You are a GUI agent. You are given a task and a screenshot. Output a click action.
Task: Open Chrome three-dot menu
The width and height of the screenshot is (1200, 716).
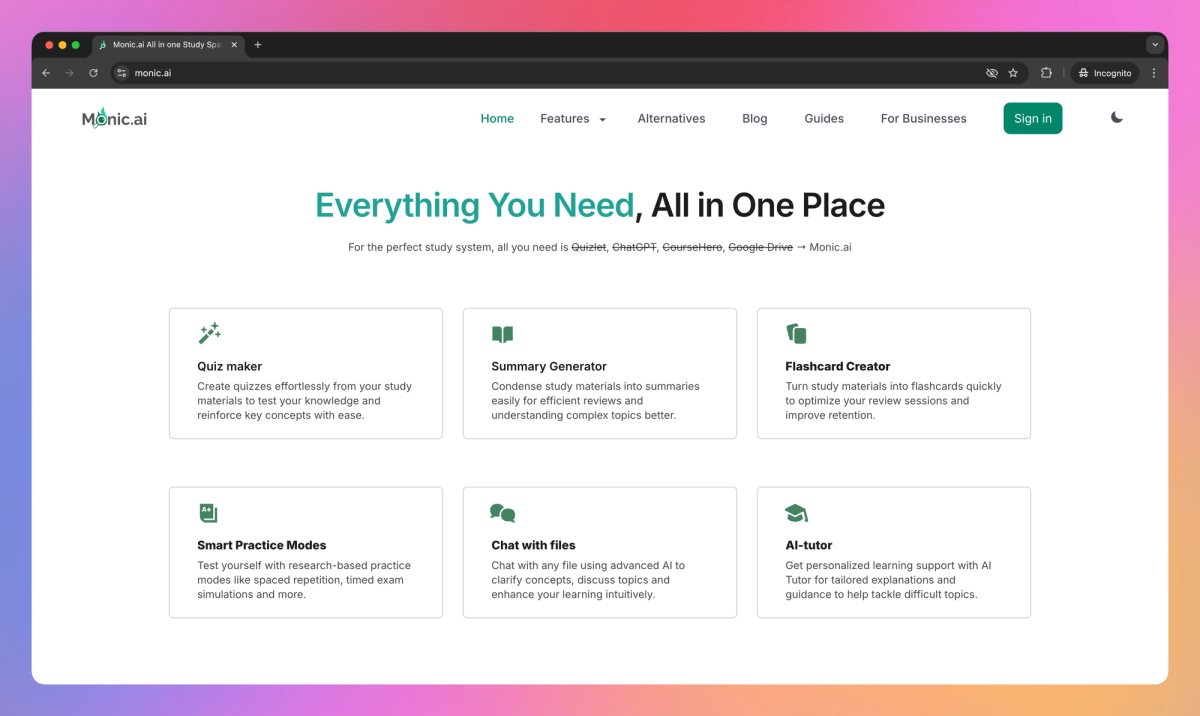pos(1154,73)
